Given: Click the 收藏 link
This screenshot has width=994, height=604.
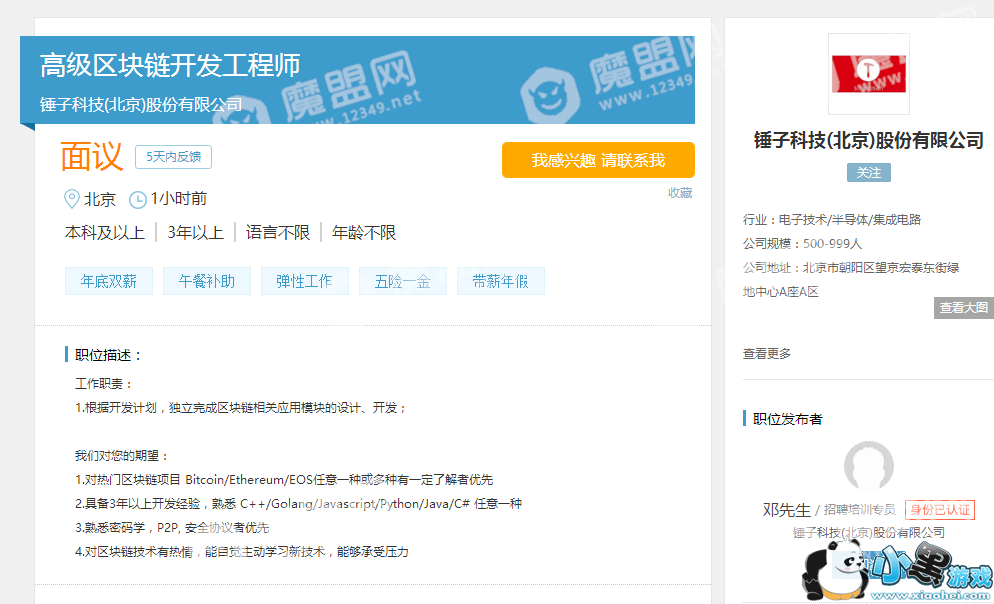Looking at the screenshot, I should 680,193.
